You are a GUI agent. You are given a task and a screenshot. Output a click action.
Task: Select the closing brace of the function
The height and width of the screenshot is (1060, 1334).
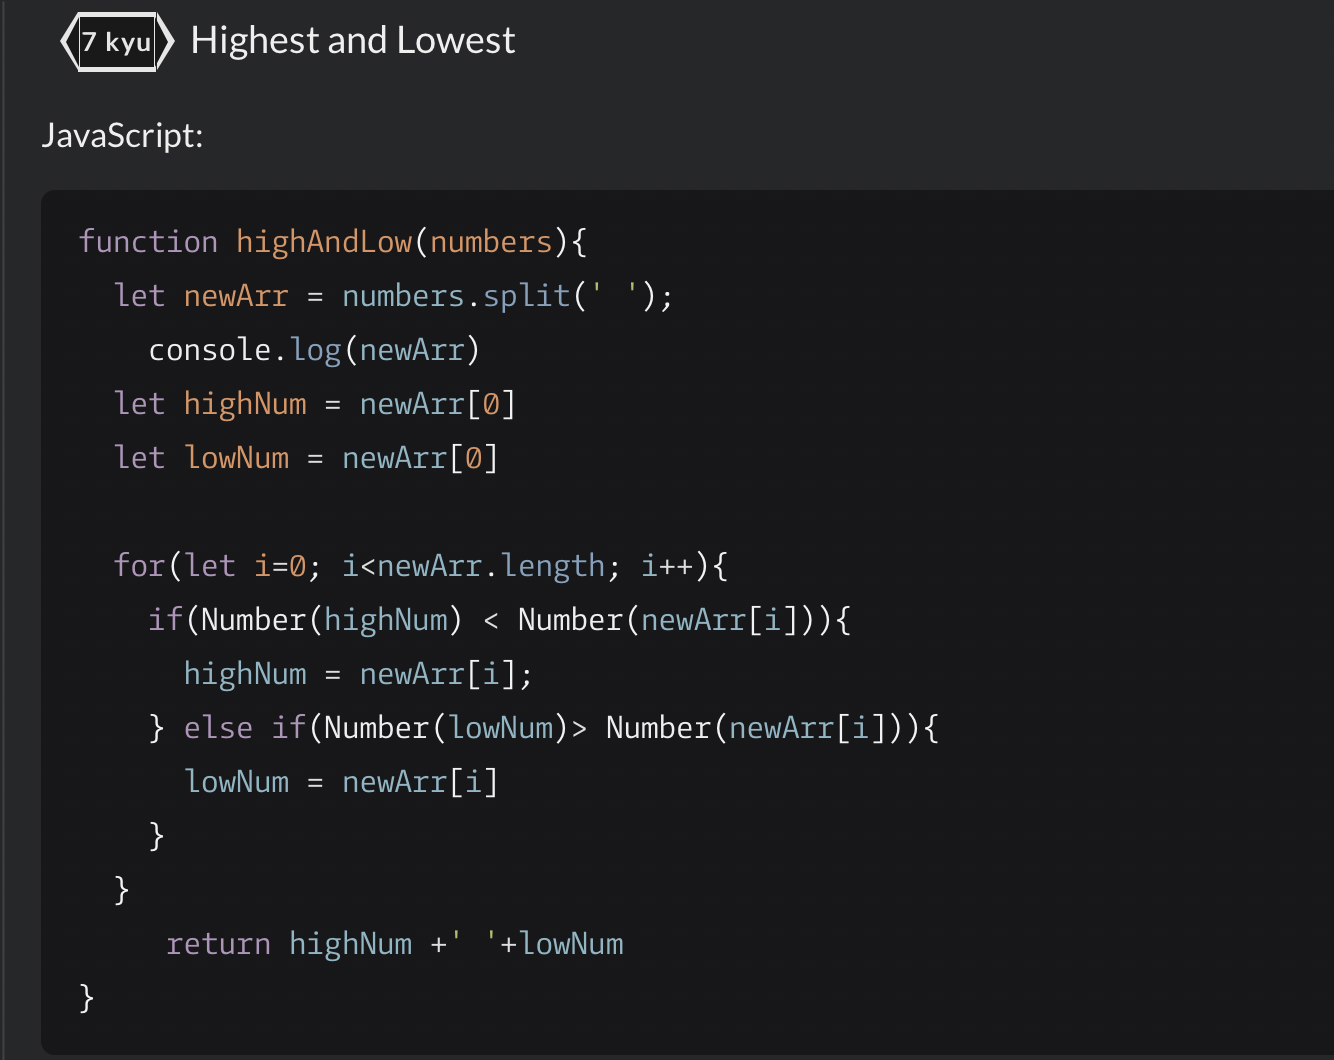click(x=86, y=997)
